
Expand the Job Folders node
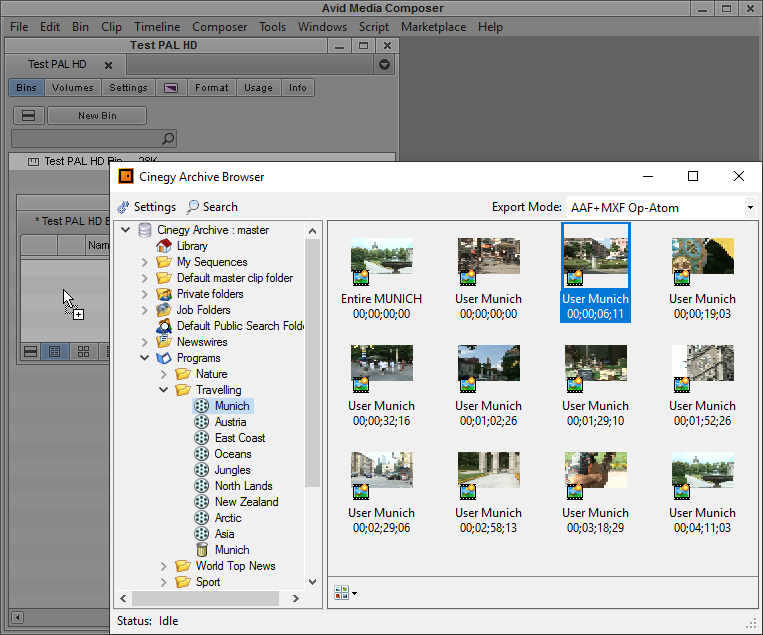145,310
